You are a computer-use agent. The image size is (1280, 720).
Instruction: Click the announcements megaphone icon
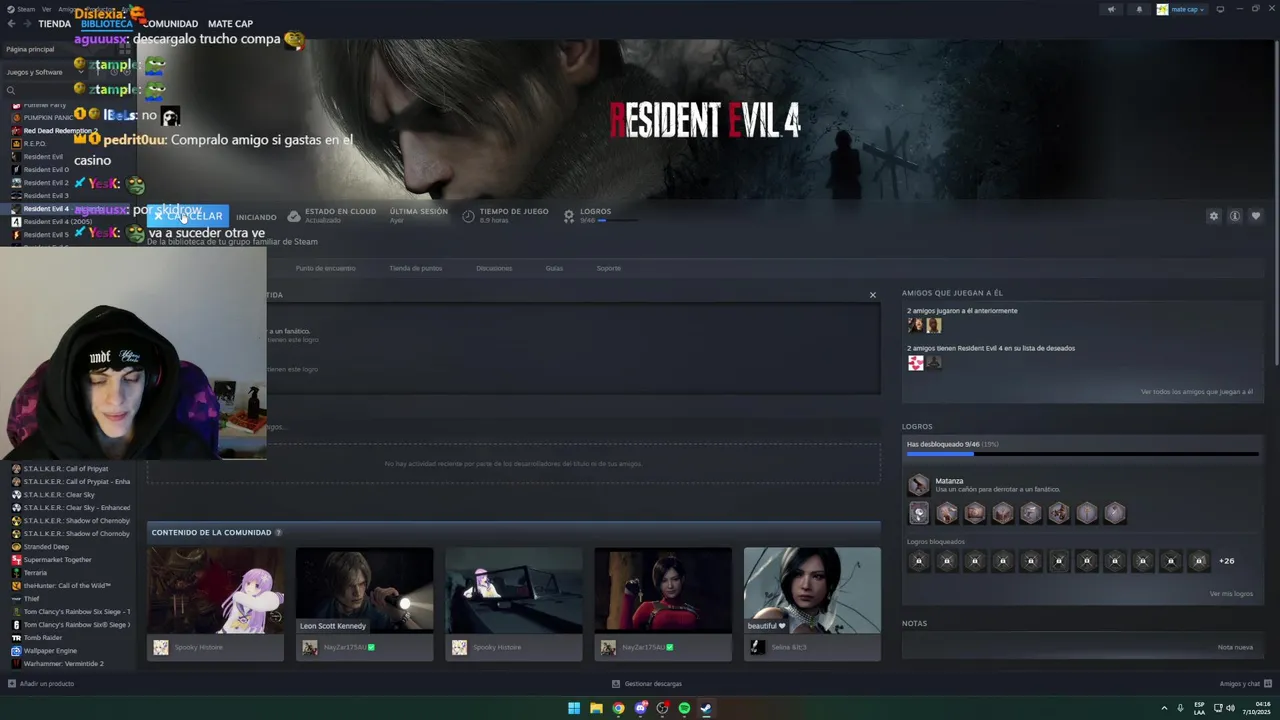1111,9
